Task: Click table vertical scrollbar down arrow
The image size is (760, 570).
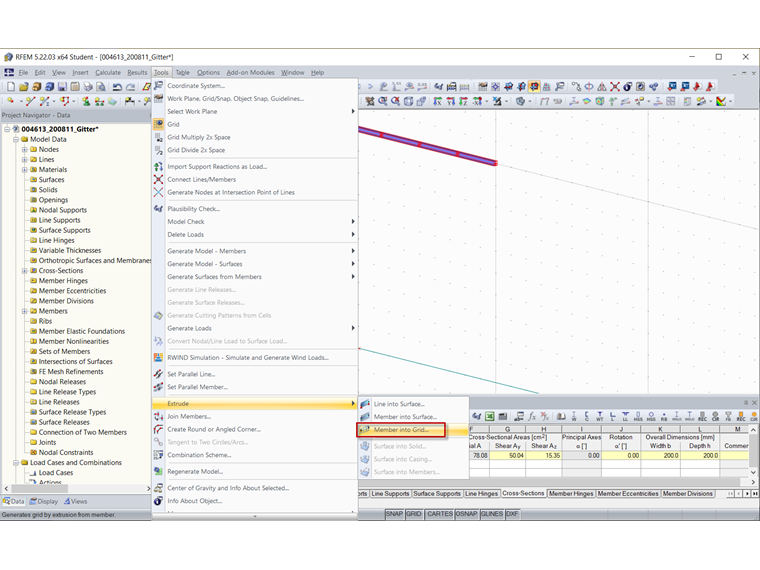Action: tap(753, 472)
